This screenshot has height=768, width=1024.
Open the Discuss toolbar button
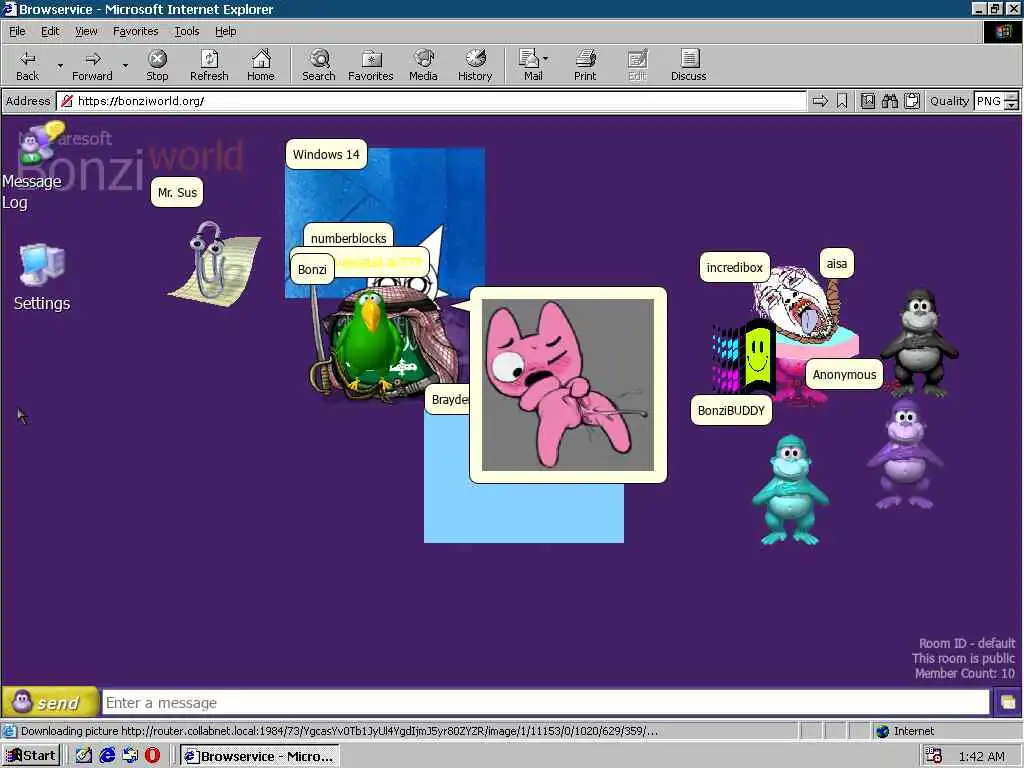coord(688,65)
